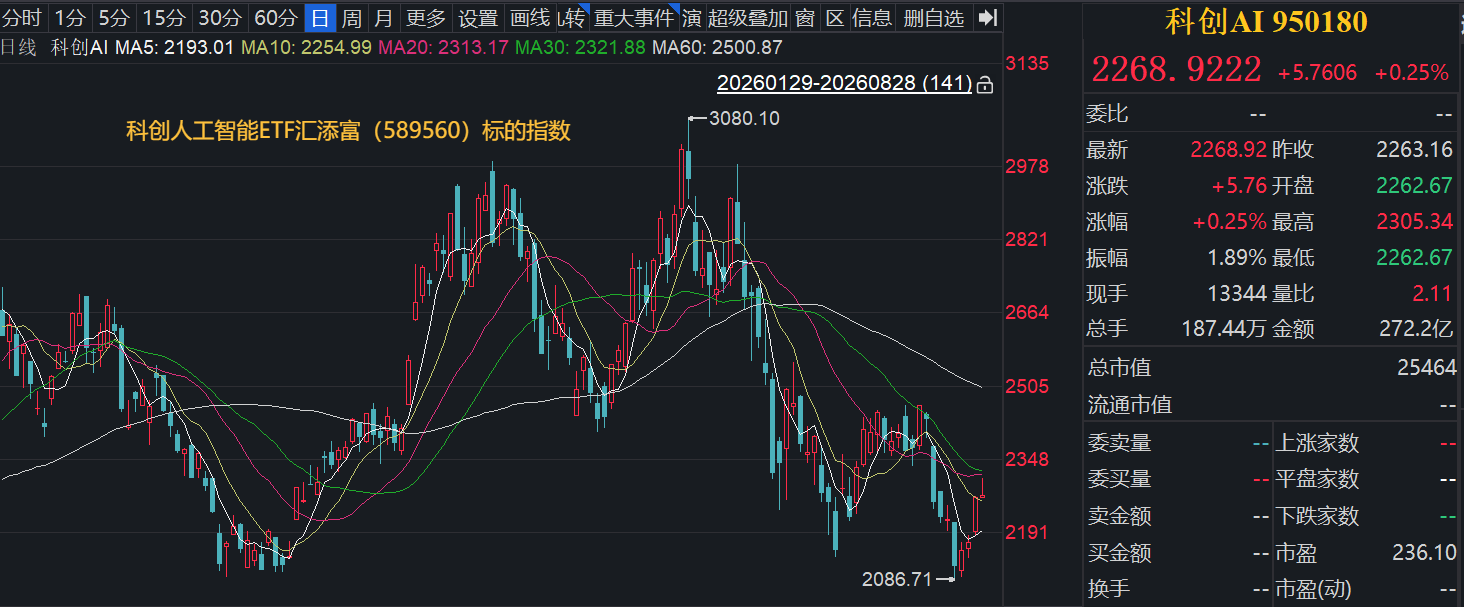Click the 科创人工智能ETF汇添富 annotation text
1464x607 pixels.
348,131
